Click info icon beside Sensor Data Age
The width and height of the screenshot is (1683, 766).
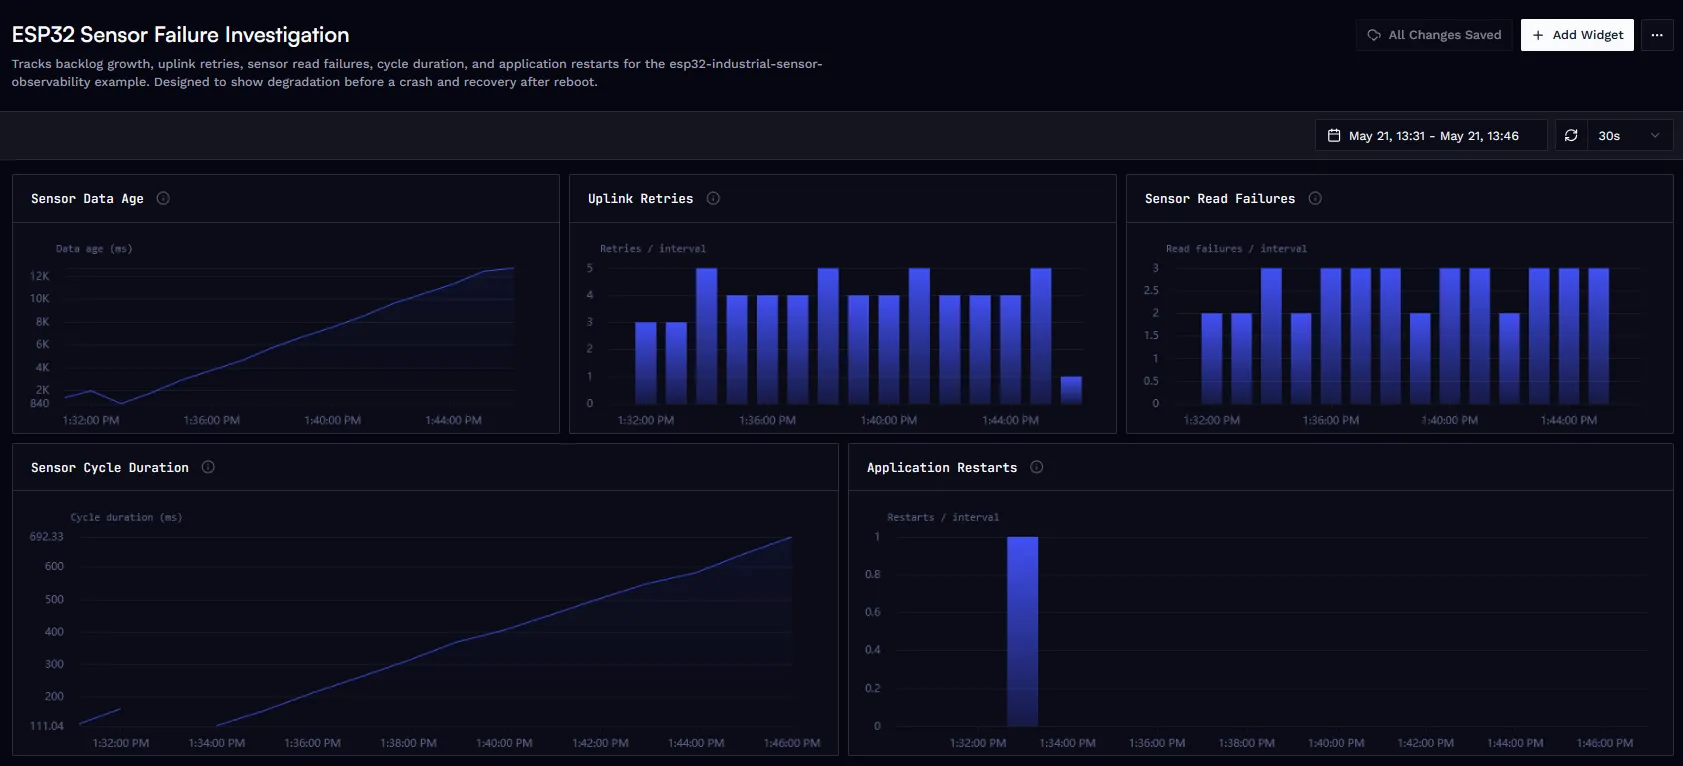point(163,198)
